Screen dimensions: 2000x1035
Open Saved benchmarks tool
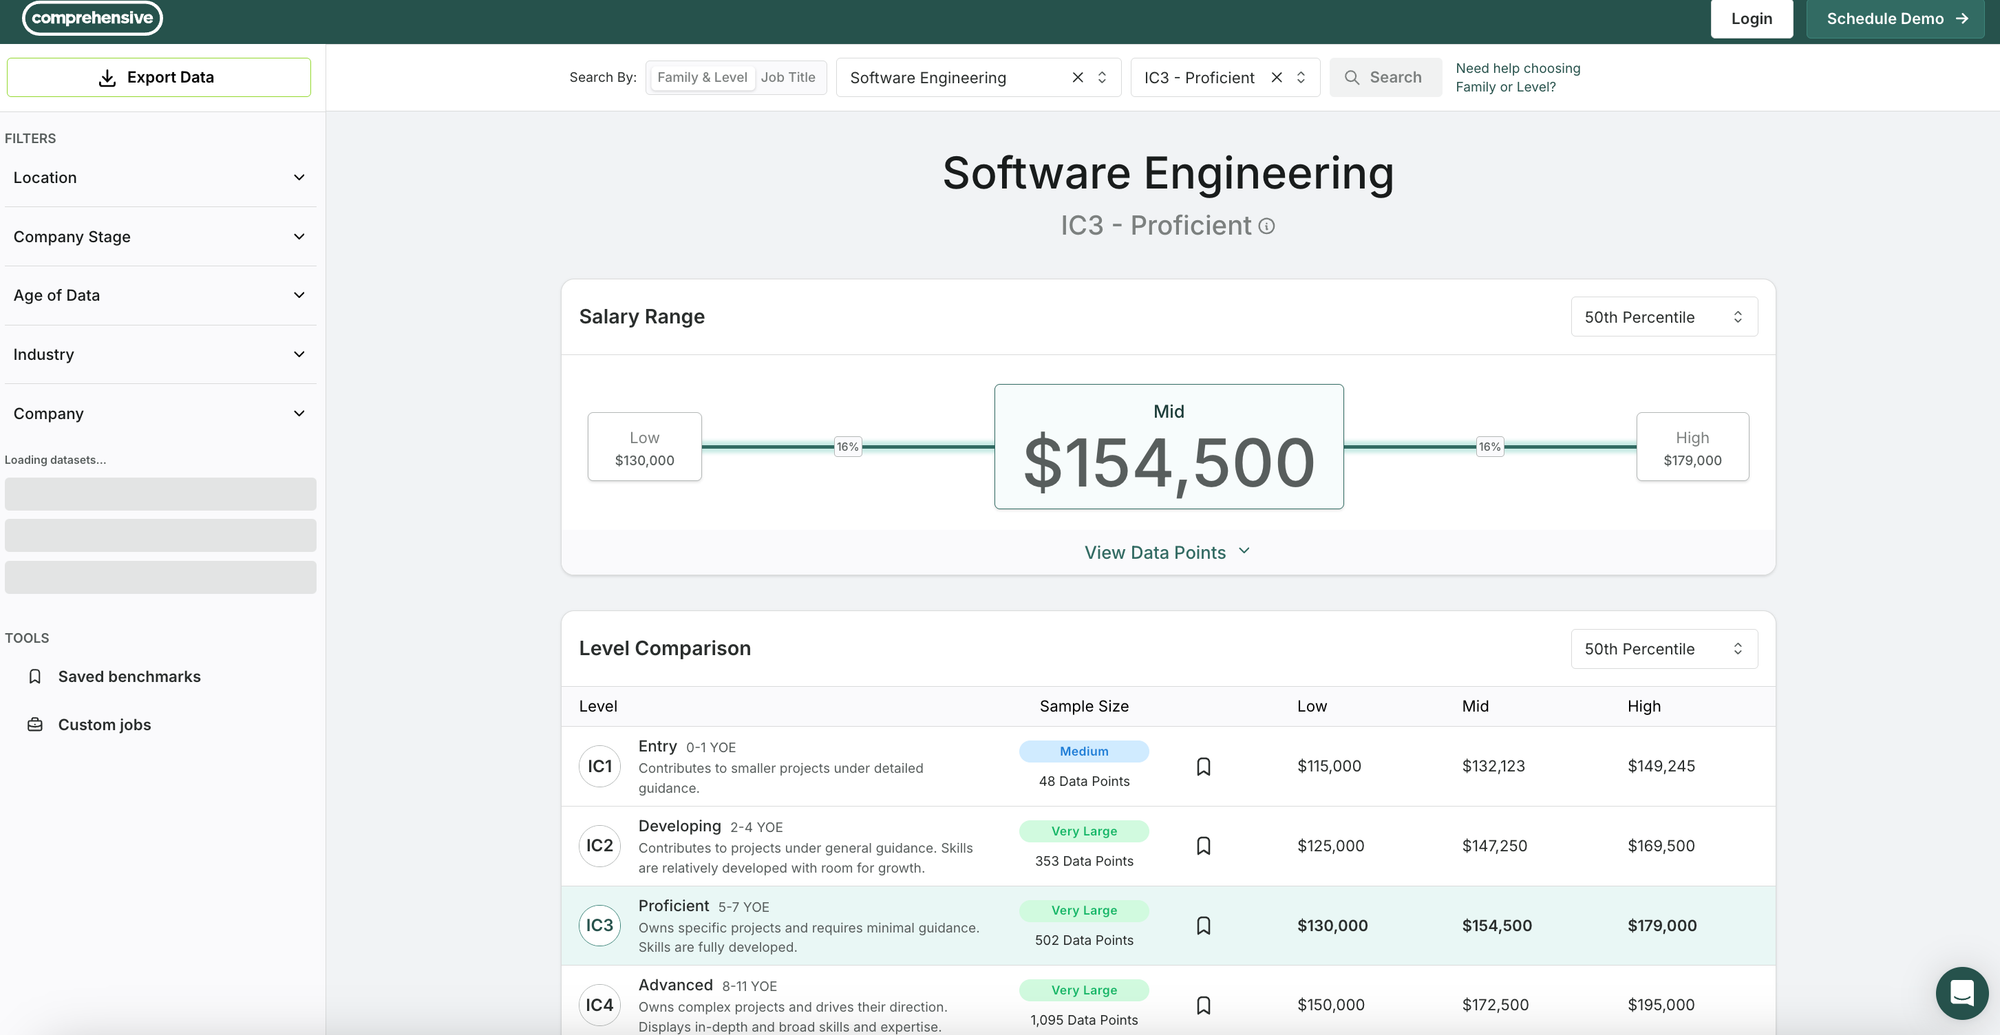[x=129, y=677]
